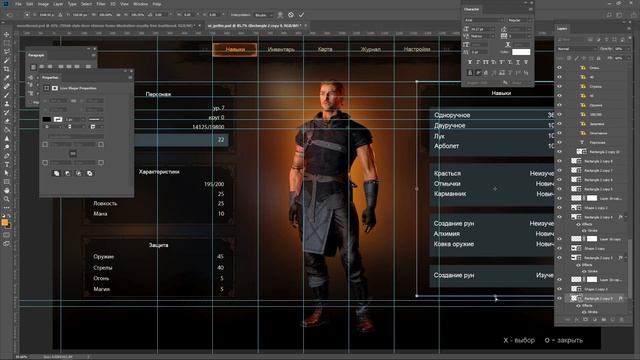Delete layer with trash icon in Layers panel
The height and width of the screenshot is (360, 640).
tap(622, 320)
